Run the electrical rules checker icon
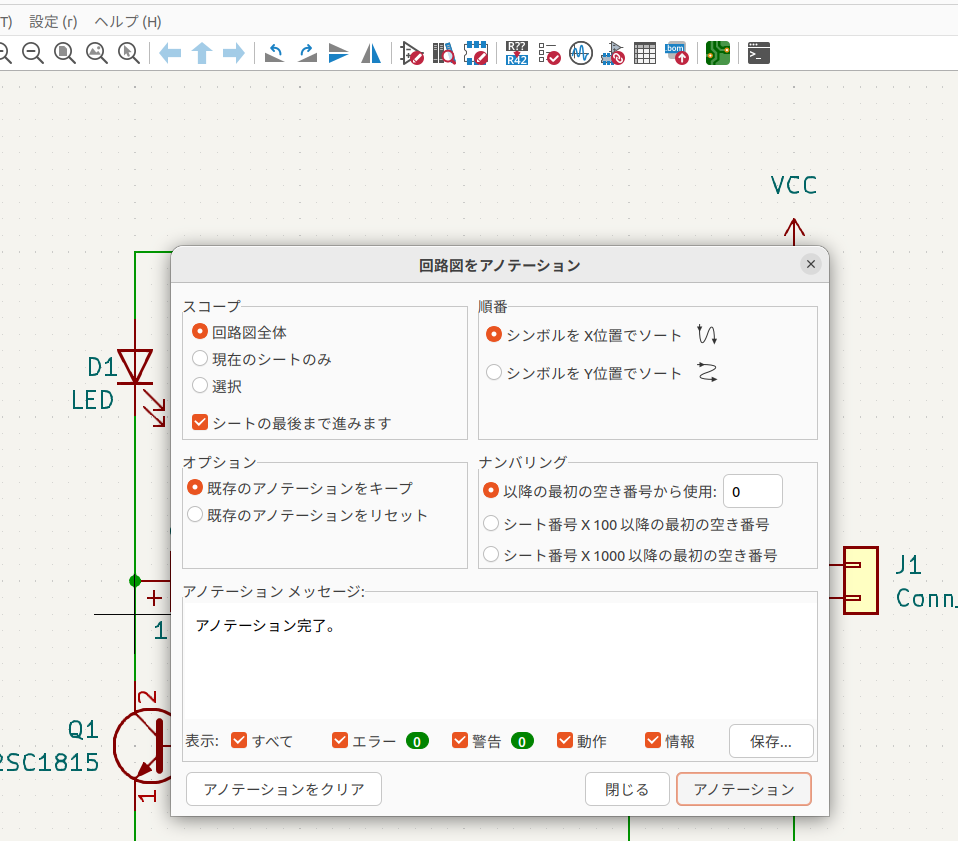Screen dimensions: 958x841 [549, 54]
